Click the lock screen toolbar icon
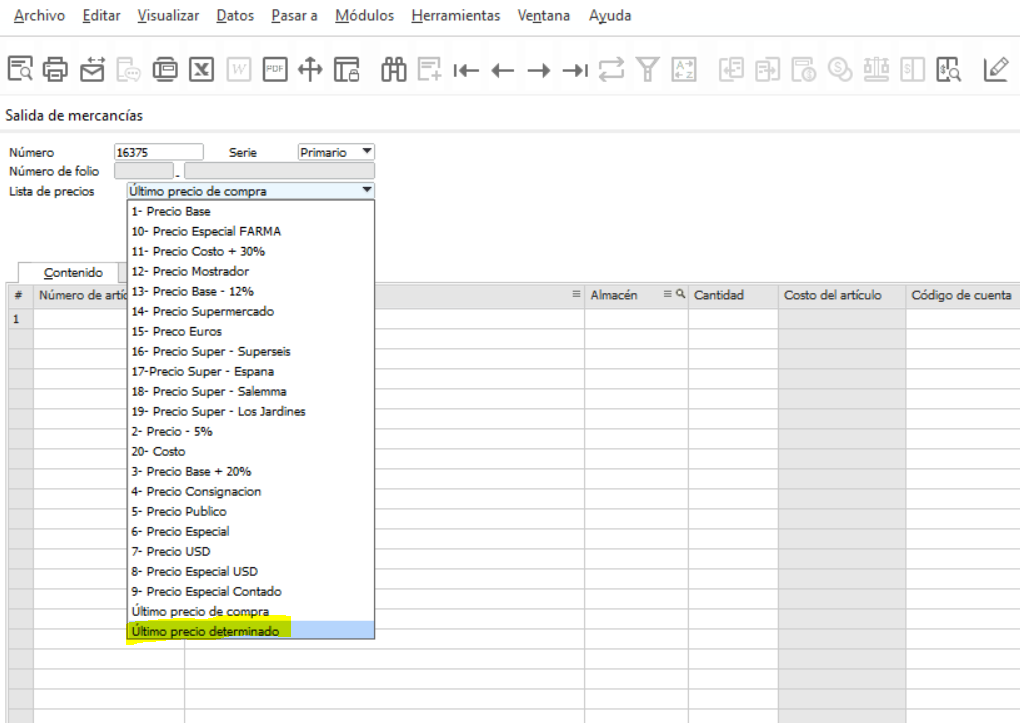 point(345,69)
